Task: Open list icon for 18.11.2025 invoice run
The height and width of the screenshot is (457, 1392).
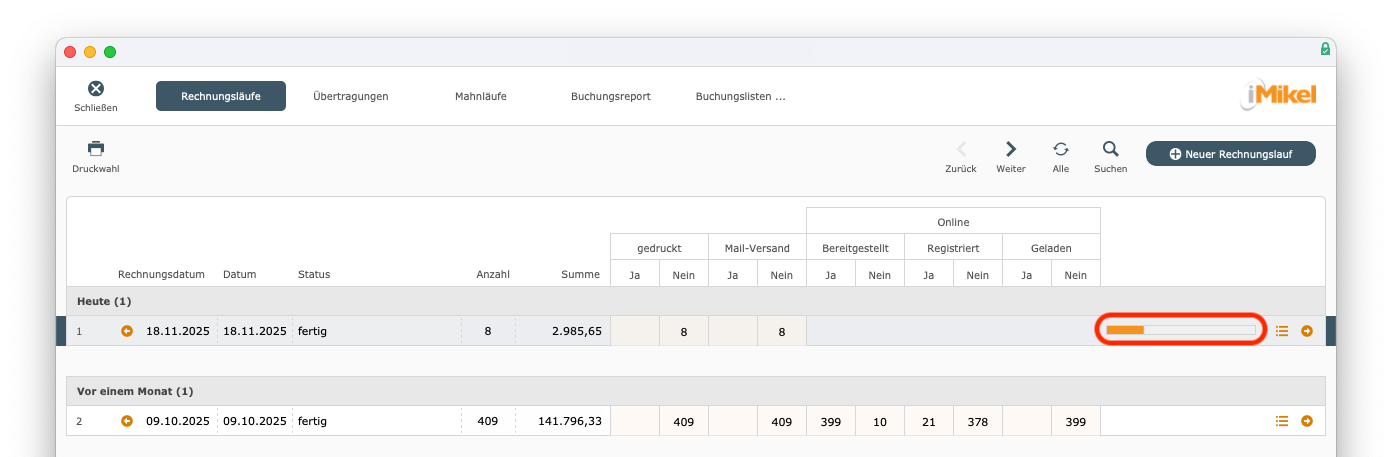Action: (x=1282, y=331)
